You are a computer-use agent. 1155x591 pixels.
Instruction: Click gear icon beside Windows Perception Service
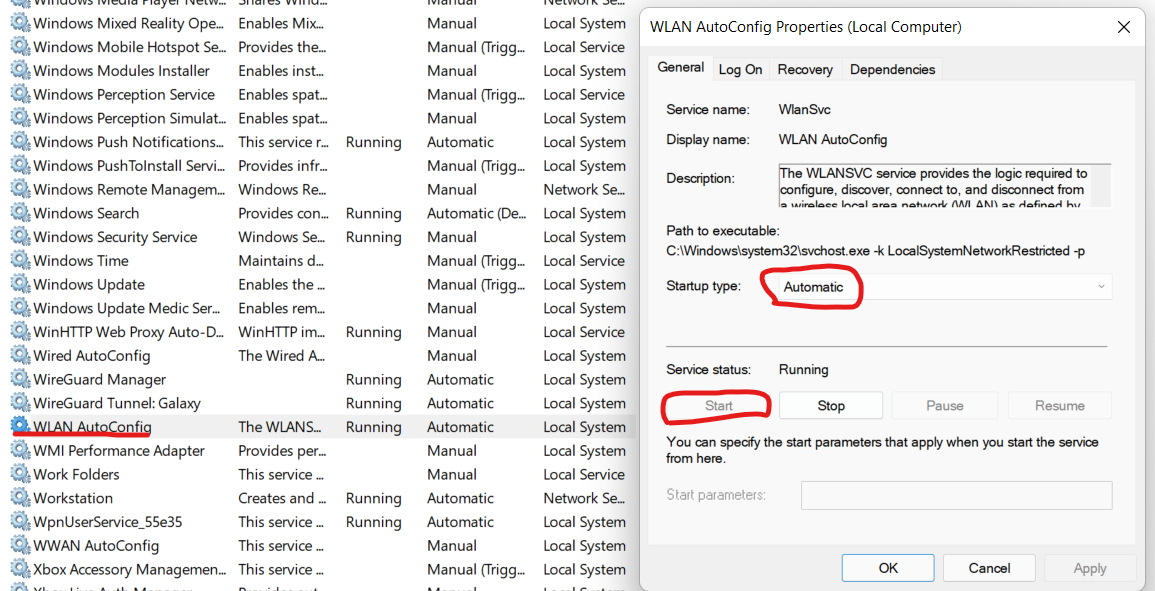[20, 94]
